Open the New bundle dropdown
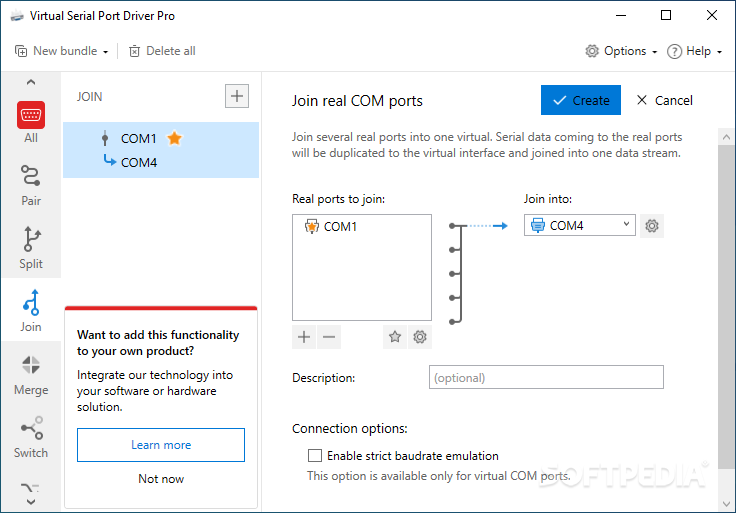The width and height of the screenshot is (736, 513). click(61, 51)
